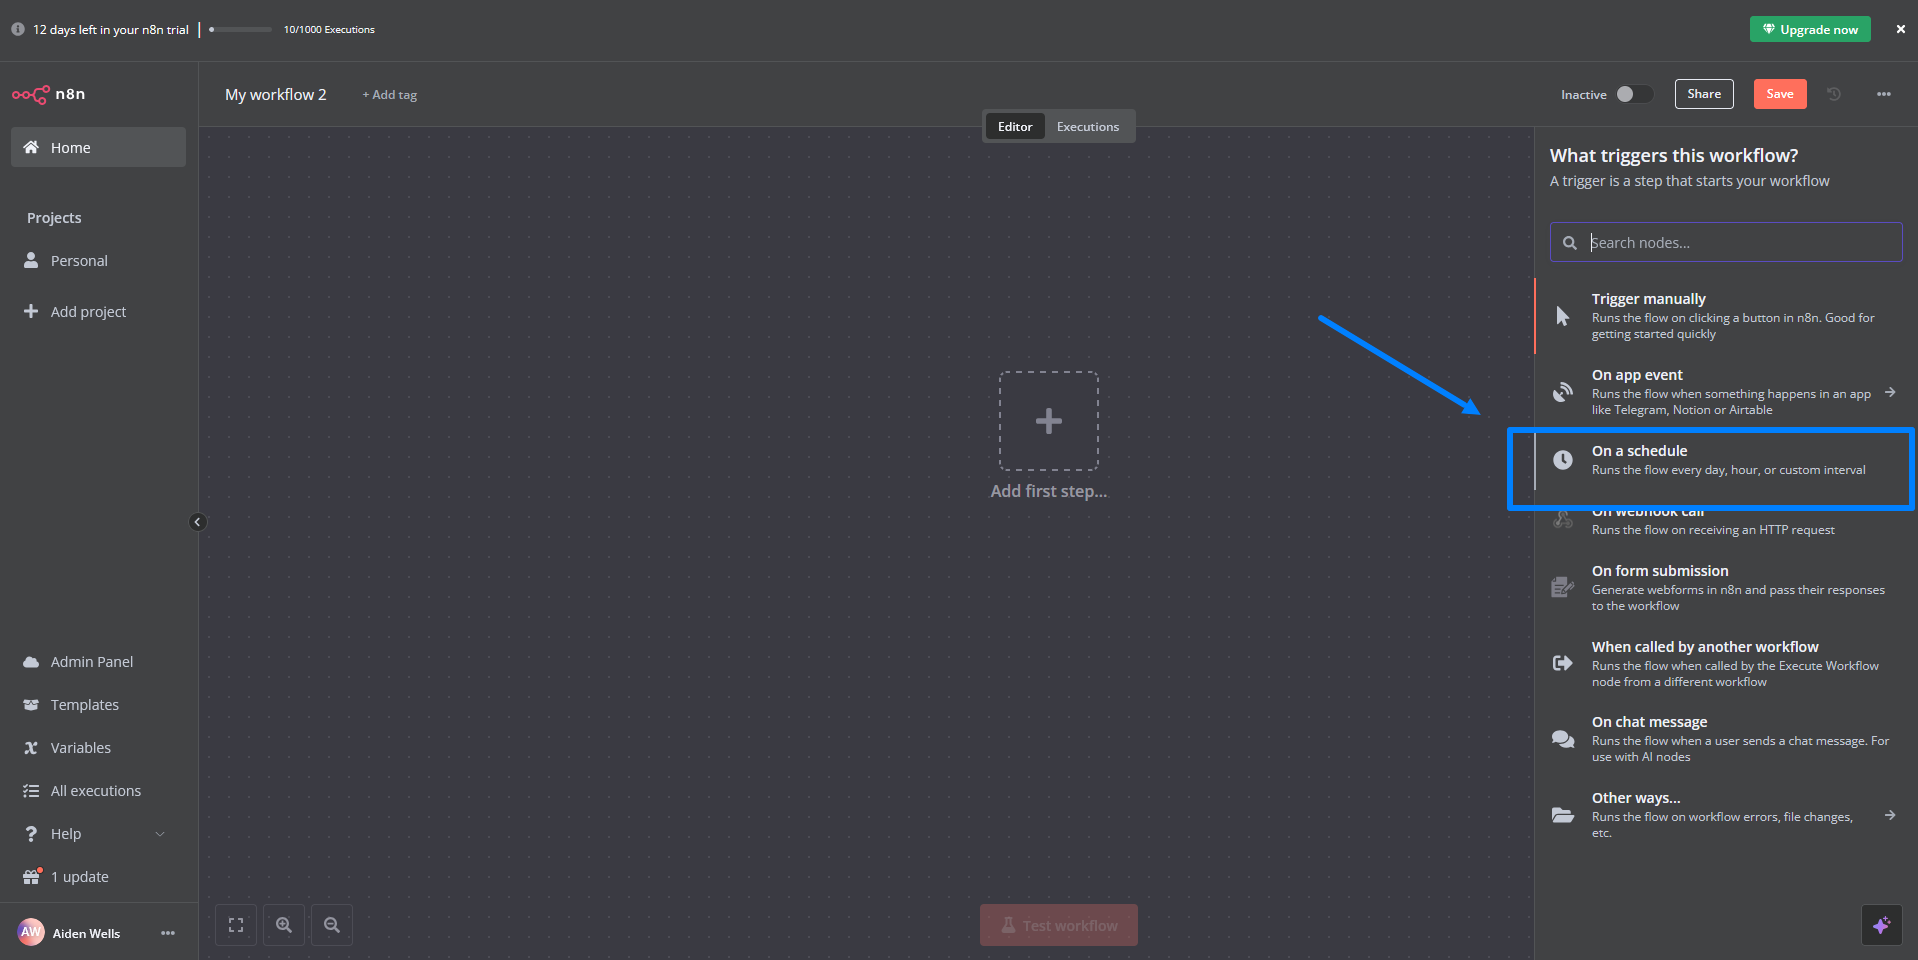Switch to the Executions tab
Image resolution: width=1918 pixels, height=960 pixels.
pos(1088,126)
